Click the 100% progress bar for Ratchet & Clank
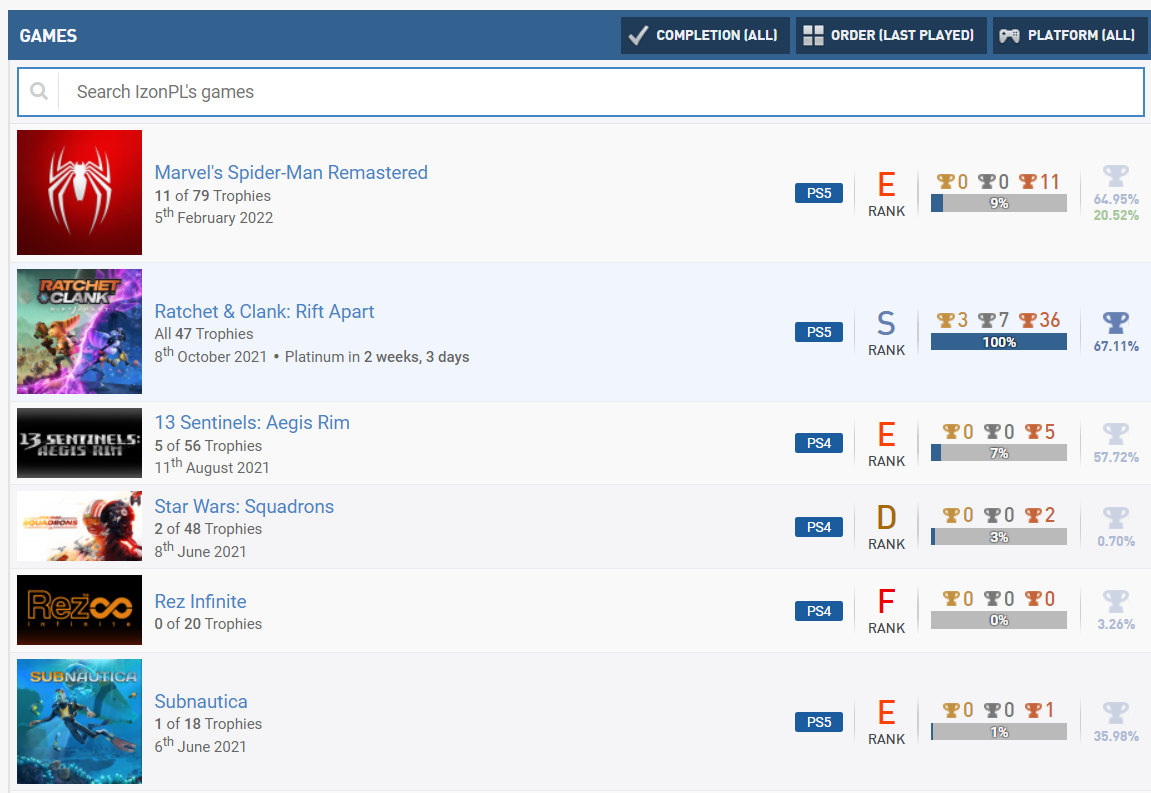1151x793 pixels. point(998,342)
